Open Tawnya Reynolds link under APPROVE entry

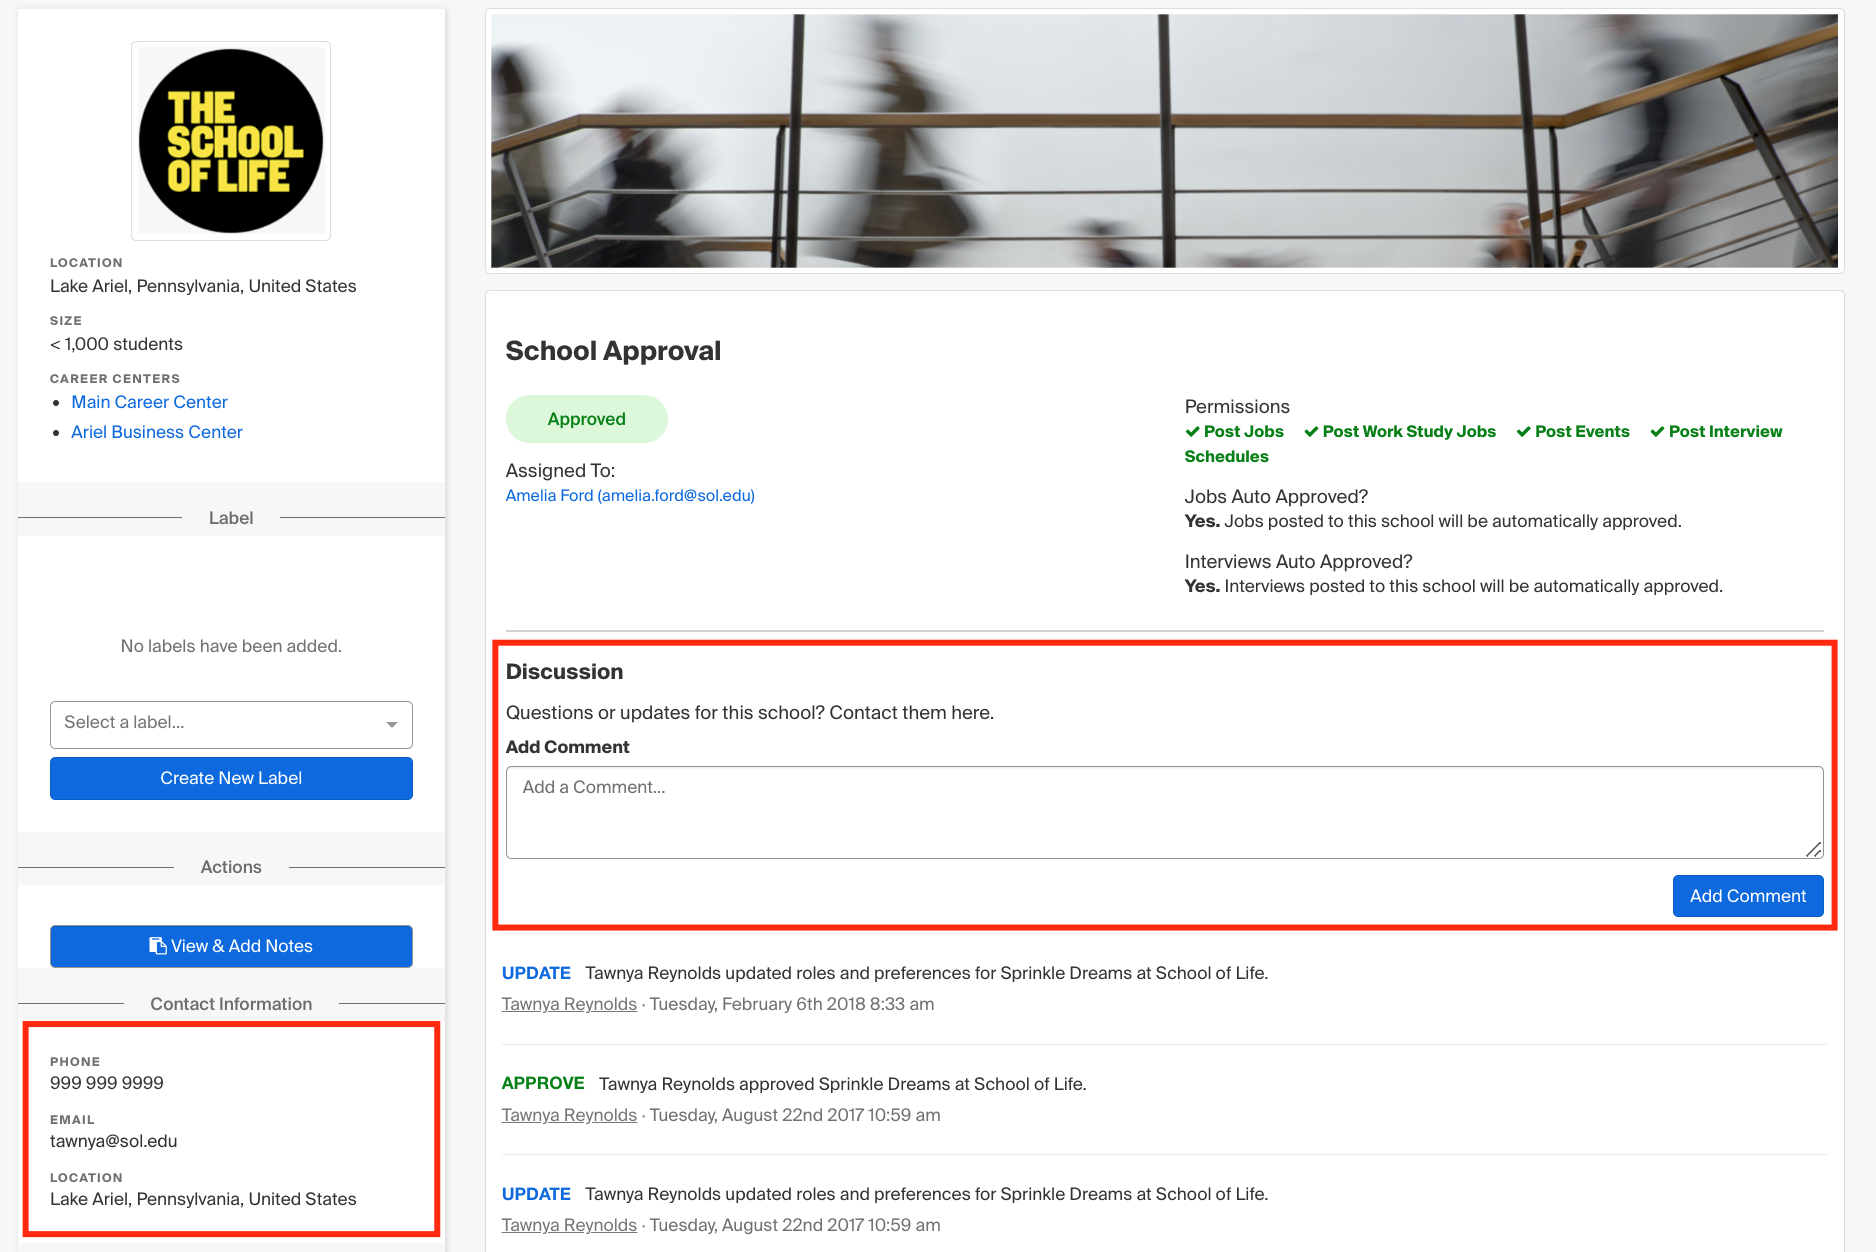pos(569,1115)
